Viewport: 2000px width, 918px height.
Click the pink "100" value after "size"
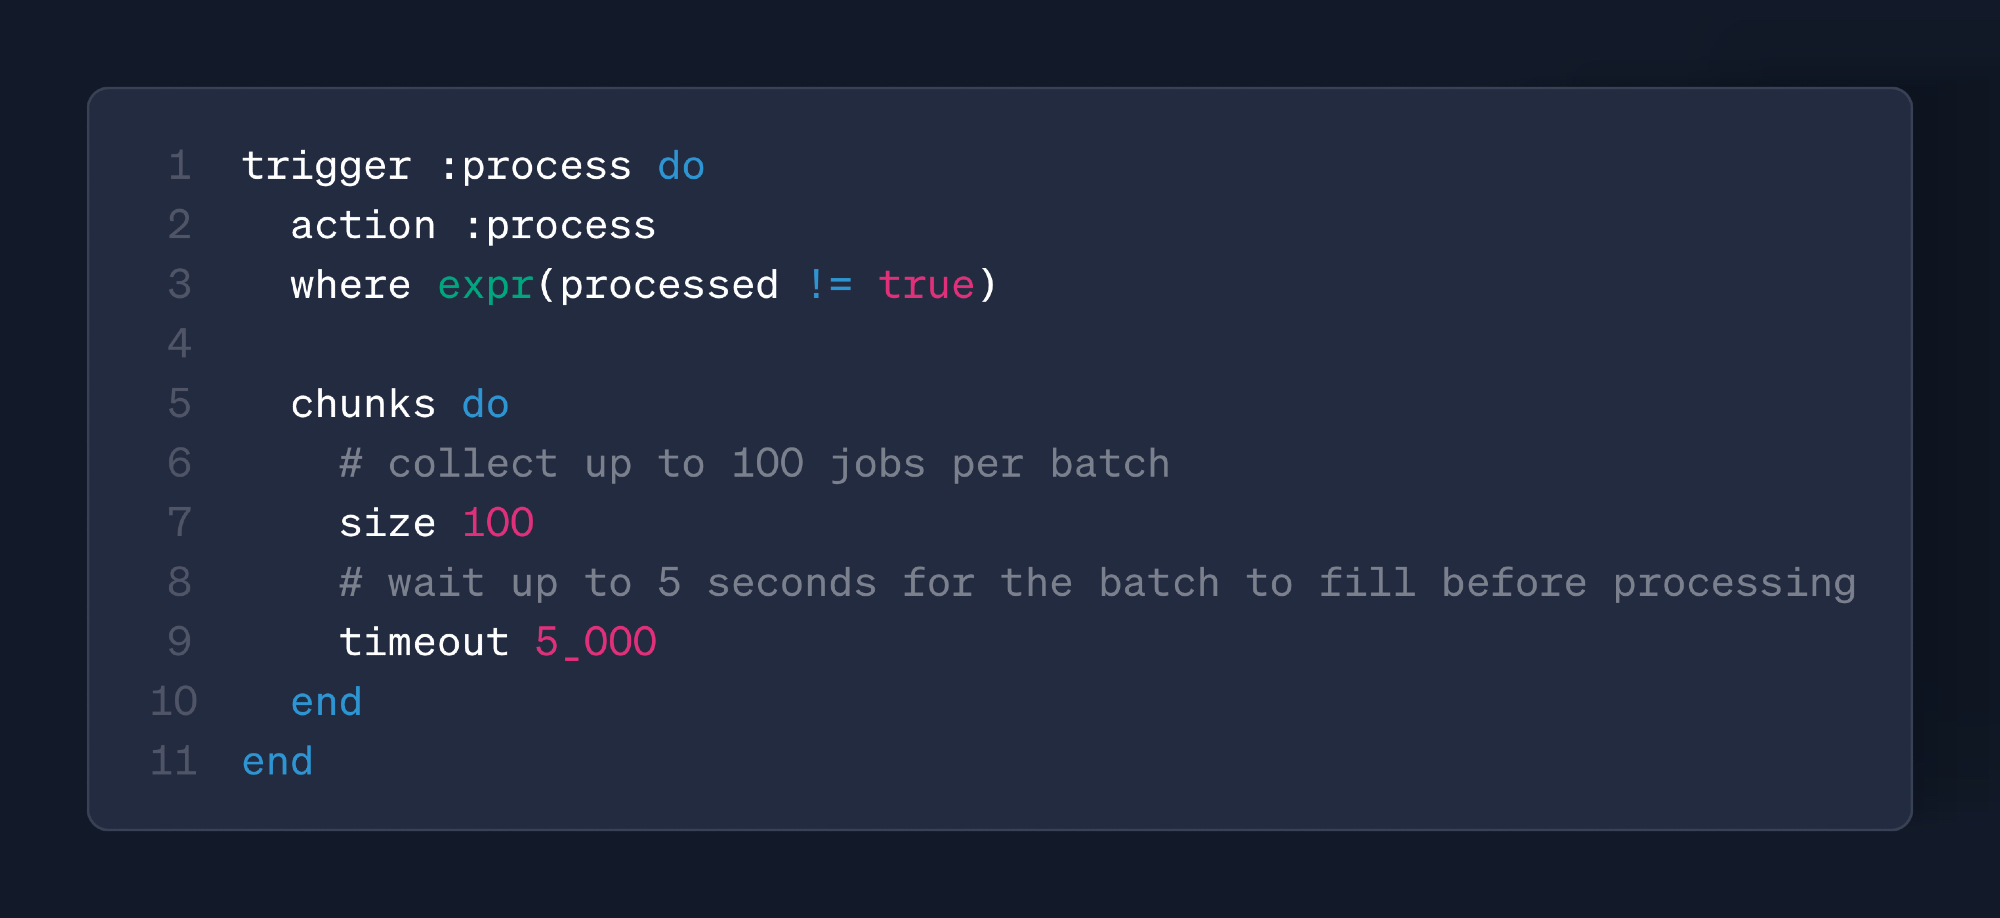498,524
